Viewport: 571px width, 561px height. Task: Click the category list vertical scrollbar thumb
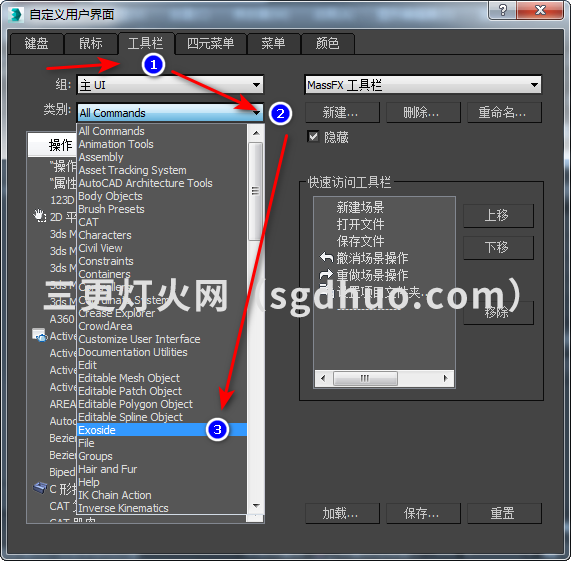click(256, 191)
